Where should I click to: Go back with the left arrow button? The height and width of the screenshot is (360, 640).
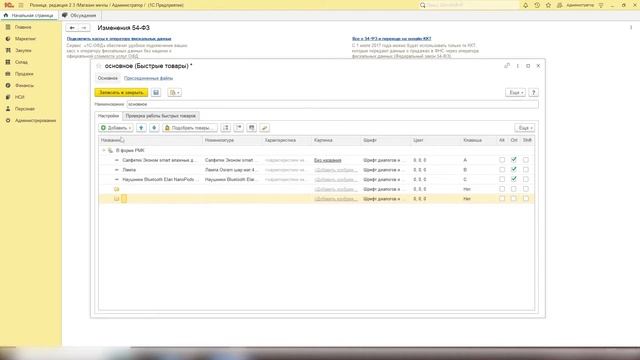click(x=72, y=28)
